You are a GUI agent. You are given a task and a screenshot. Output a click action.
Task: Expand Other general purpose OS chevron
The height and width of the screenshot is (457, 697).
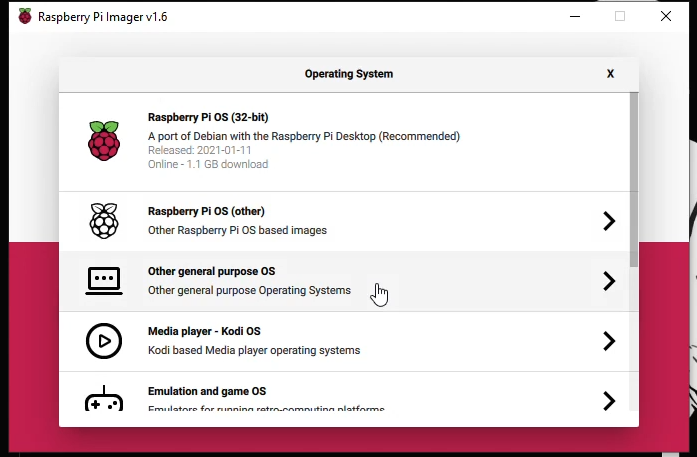pyautogui.click(x=609, y=281)
